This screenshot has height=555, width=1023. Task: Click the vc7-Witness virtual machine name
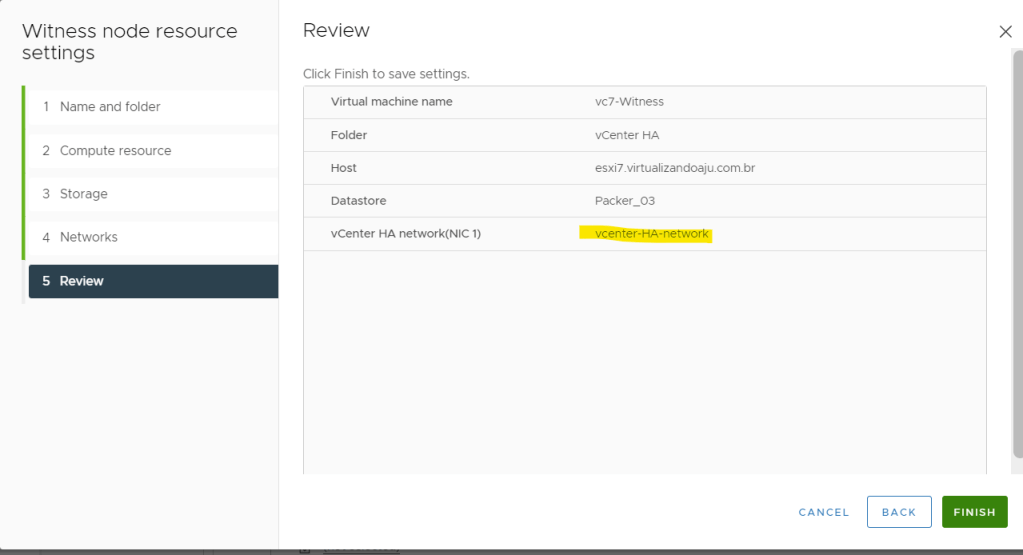pyautogui.click(x=629, y=102)
